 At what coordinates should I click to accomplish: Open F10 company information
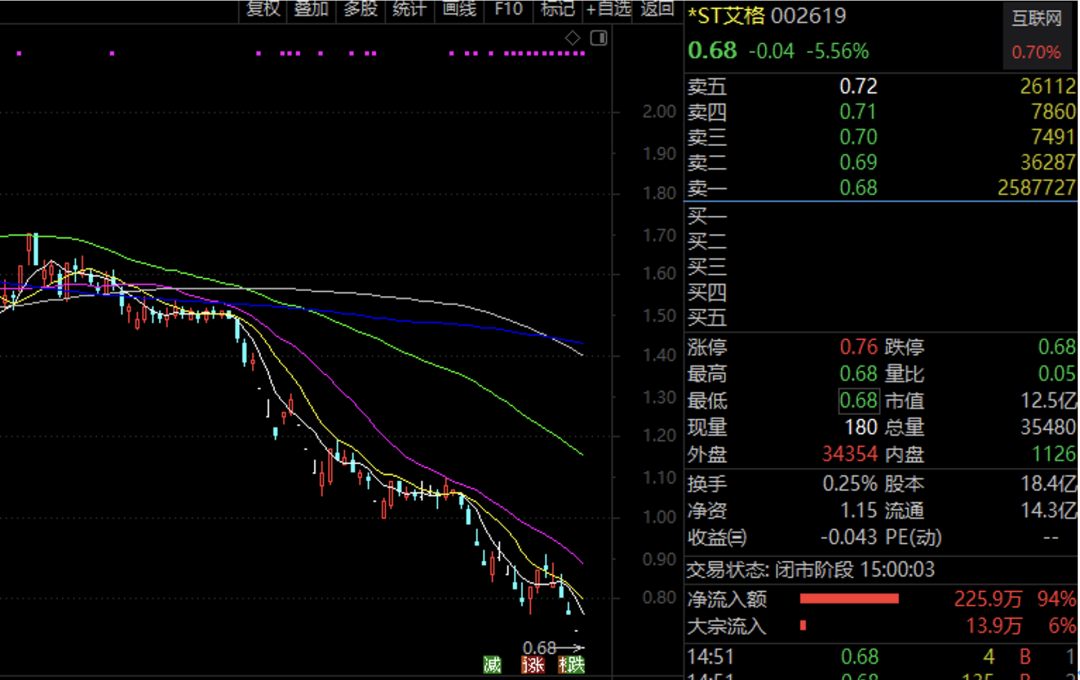[x=508, y=10]
